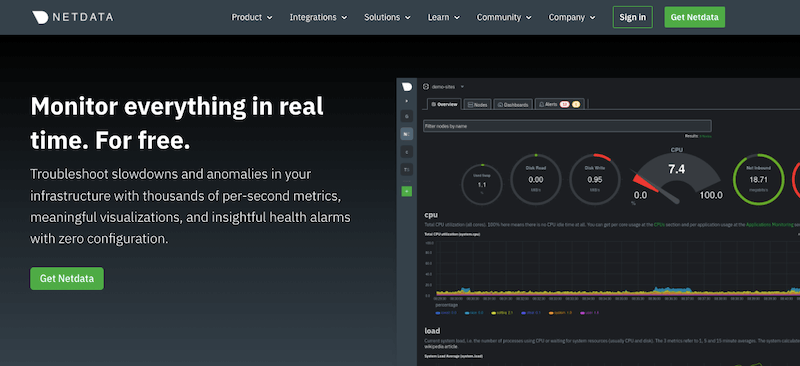This screenshot has width=800, height=366.
Task: Expand the Company menu
Action: [572, 17]
